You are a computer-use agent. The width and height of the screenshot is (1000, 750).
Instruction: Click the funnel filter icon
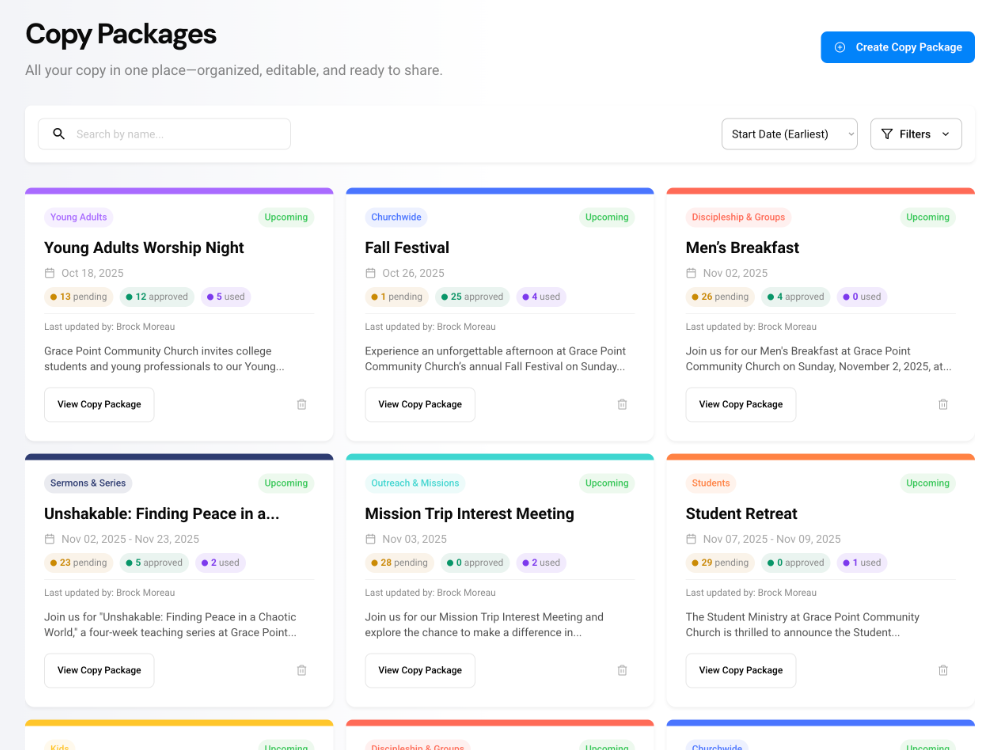click(x=886, y=134)
